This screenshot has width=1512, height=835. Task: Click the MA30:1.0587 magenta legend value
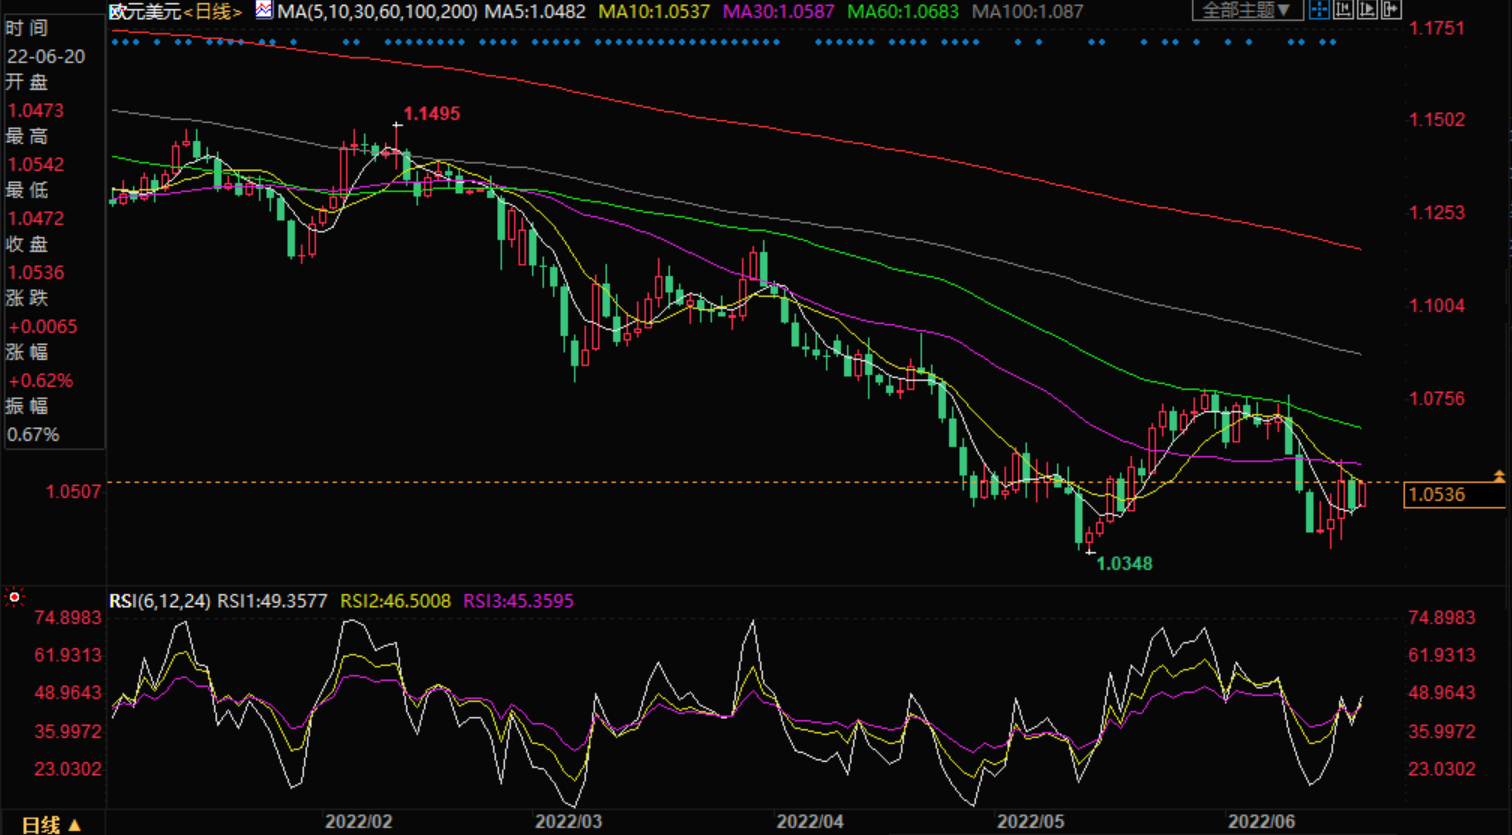point(778,12)
